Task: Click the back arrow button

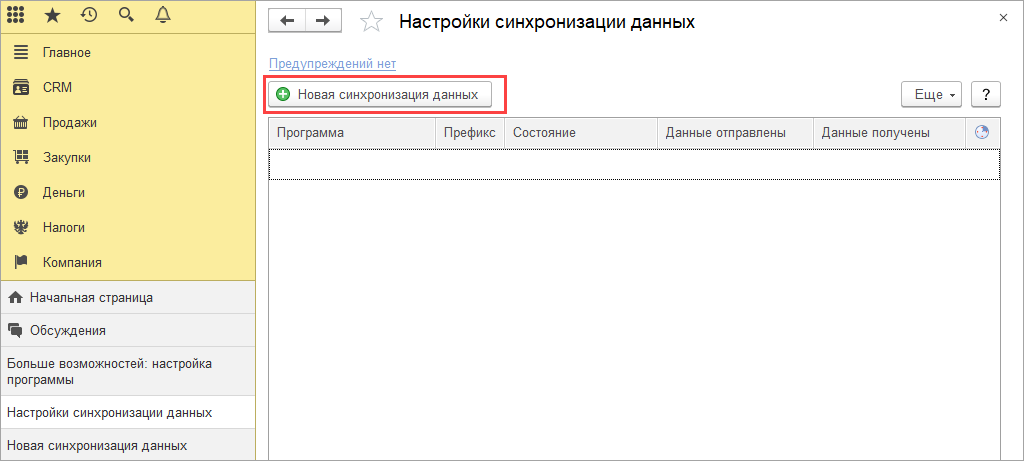Action: [288, 21]
